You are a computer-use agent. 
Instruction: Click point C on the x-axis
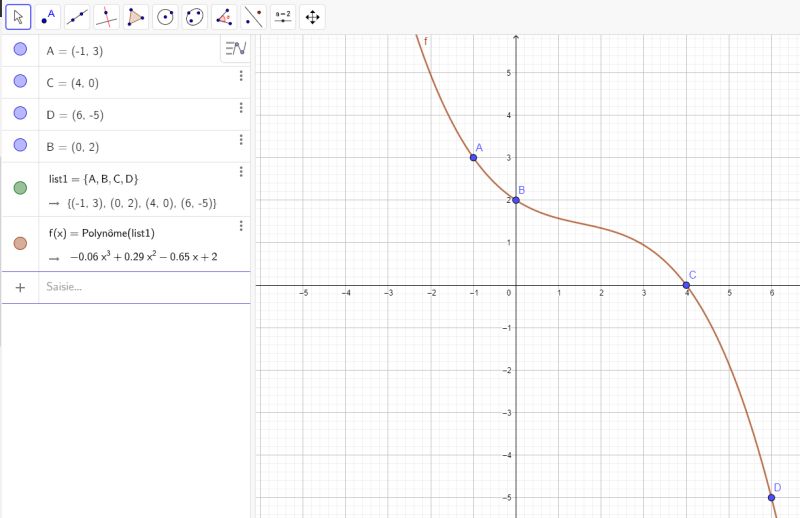[x=686, y=285]
